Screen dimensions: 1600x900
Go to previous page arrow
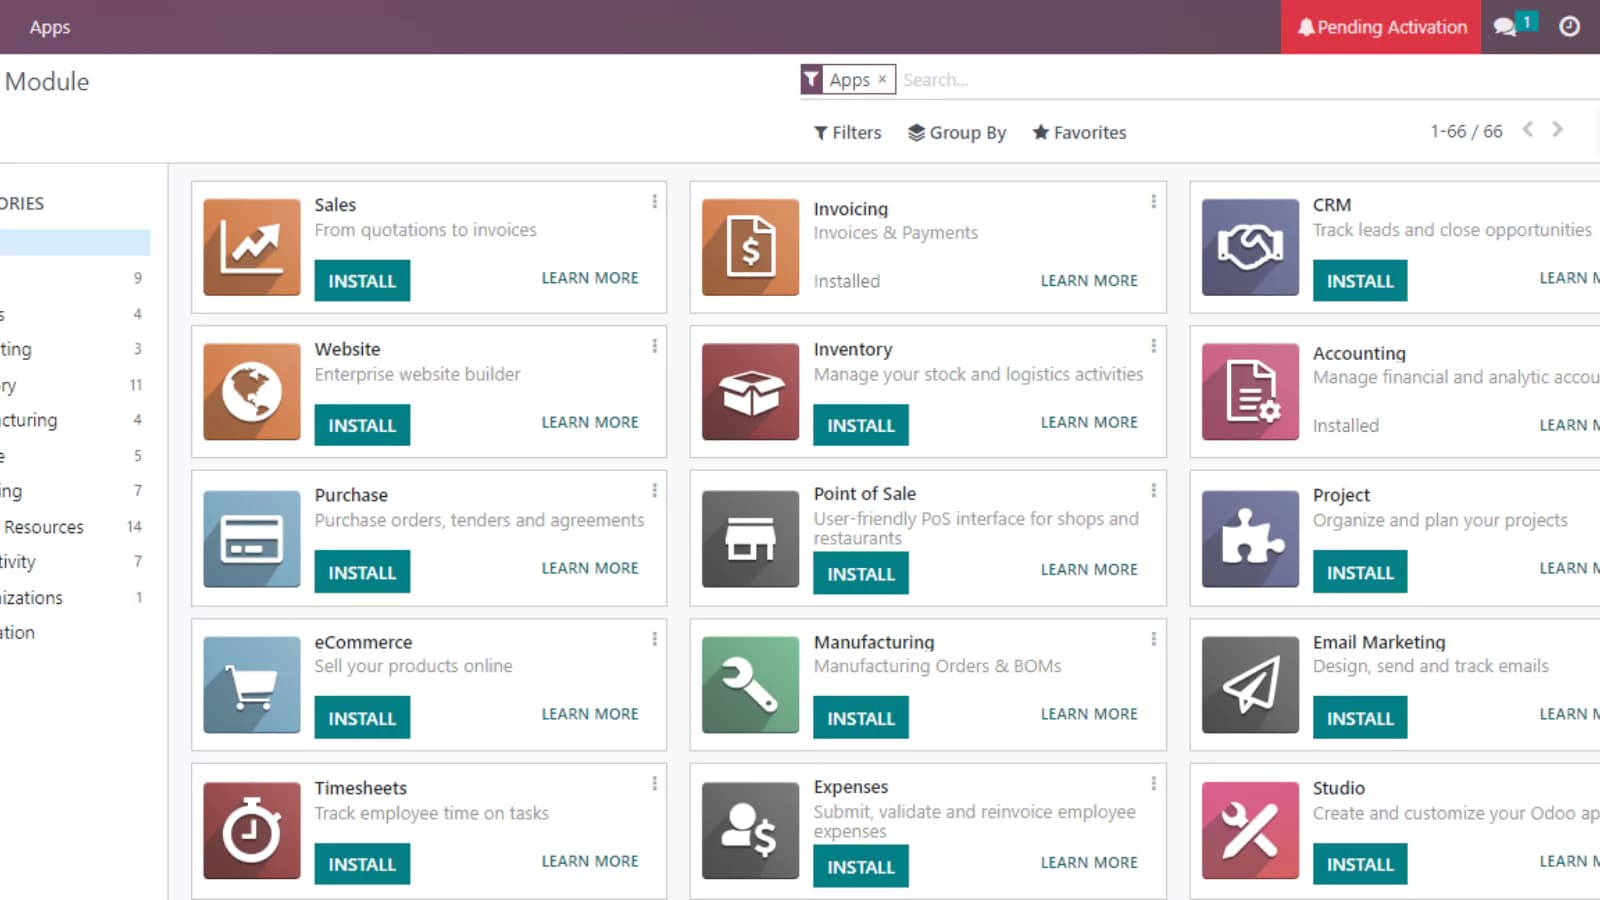click(1528, 129)
